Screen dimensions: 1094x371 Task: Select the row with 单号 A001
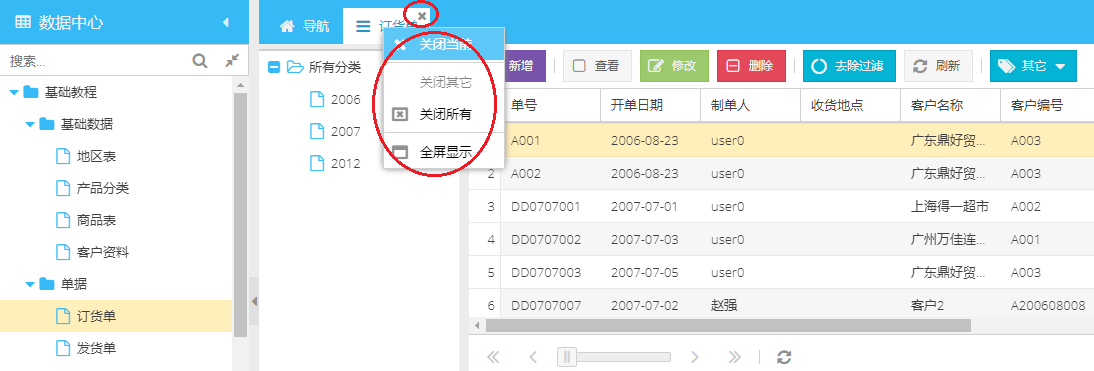click(781, 140)
